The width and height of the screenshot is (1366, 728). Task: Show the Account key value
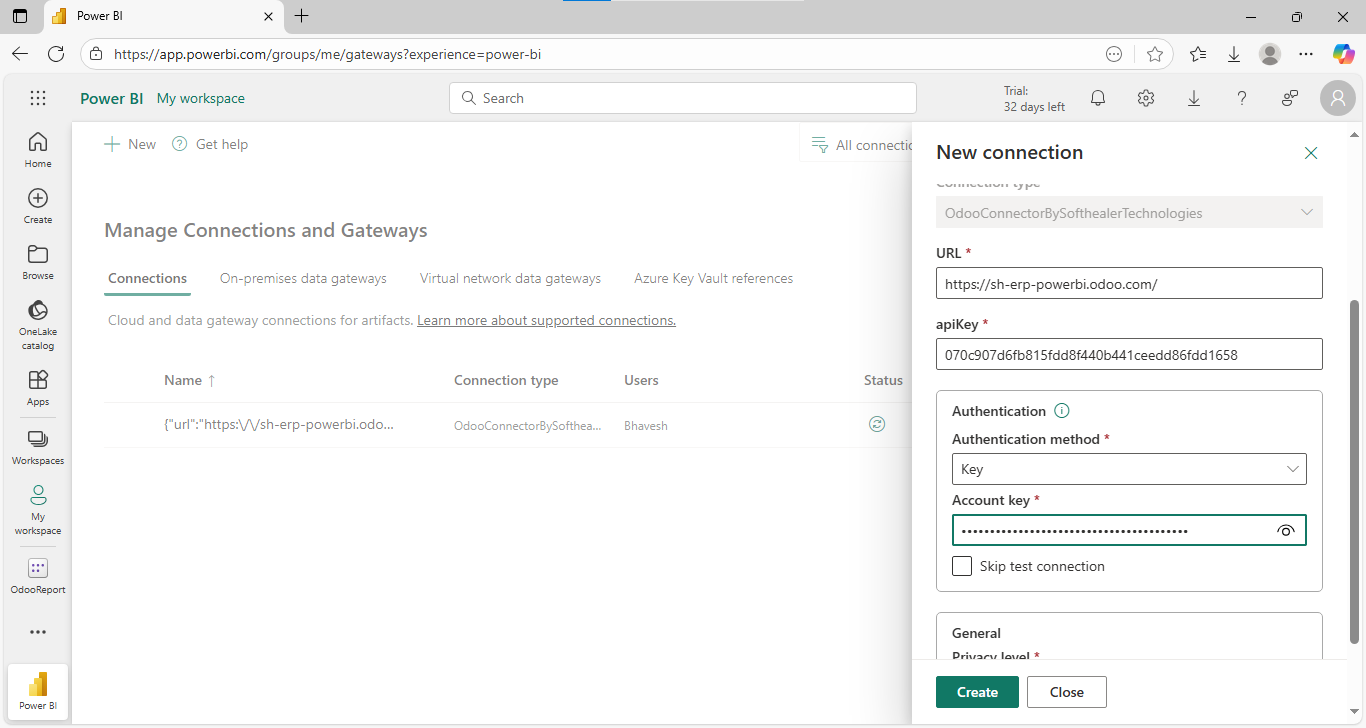pos(1286,531)
